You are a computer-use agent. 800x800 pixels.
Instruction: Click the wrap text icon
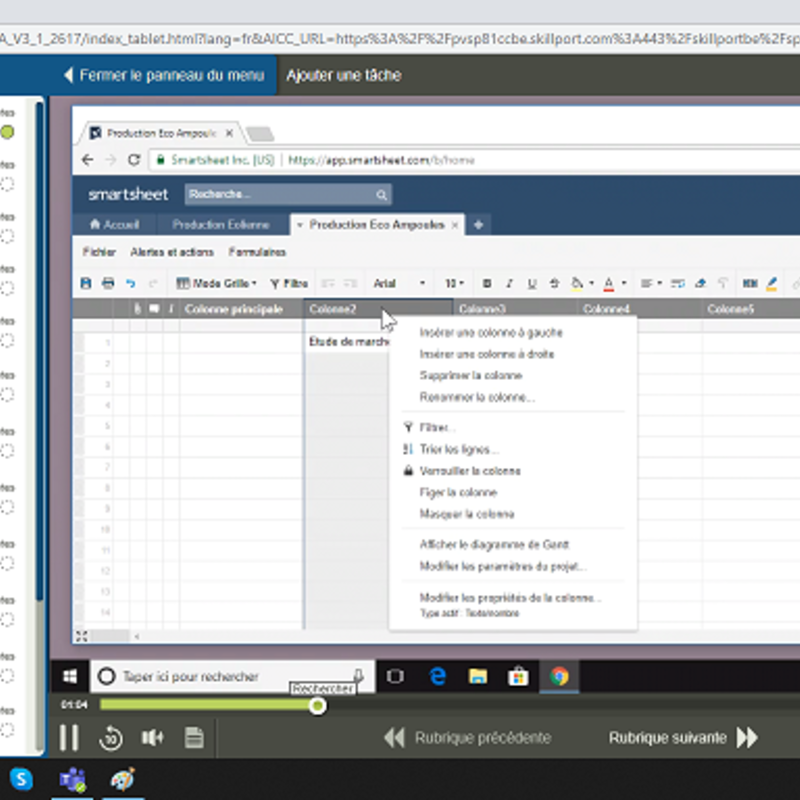coord(678,283)
